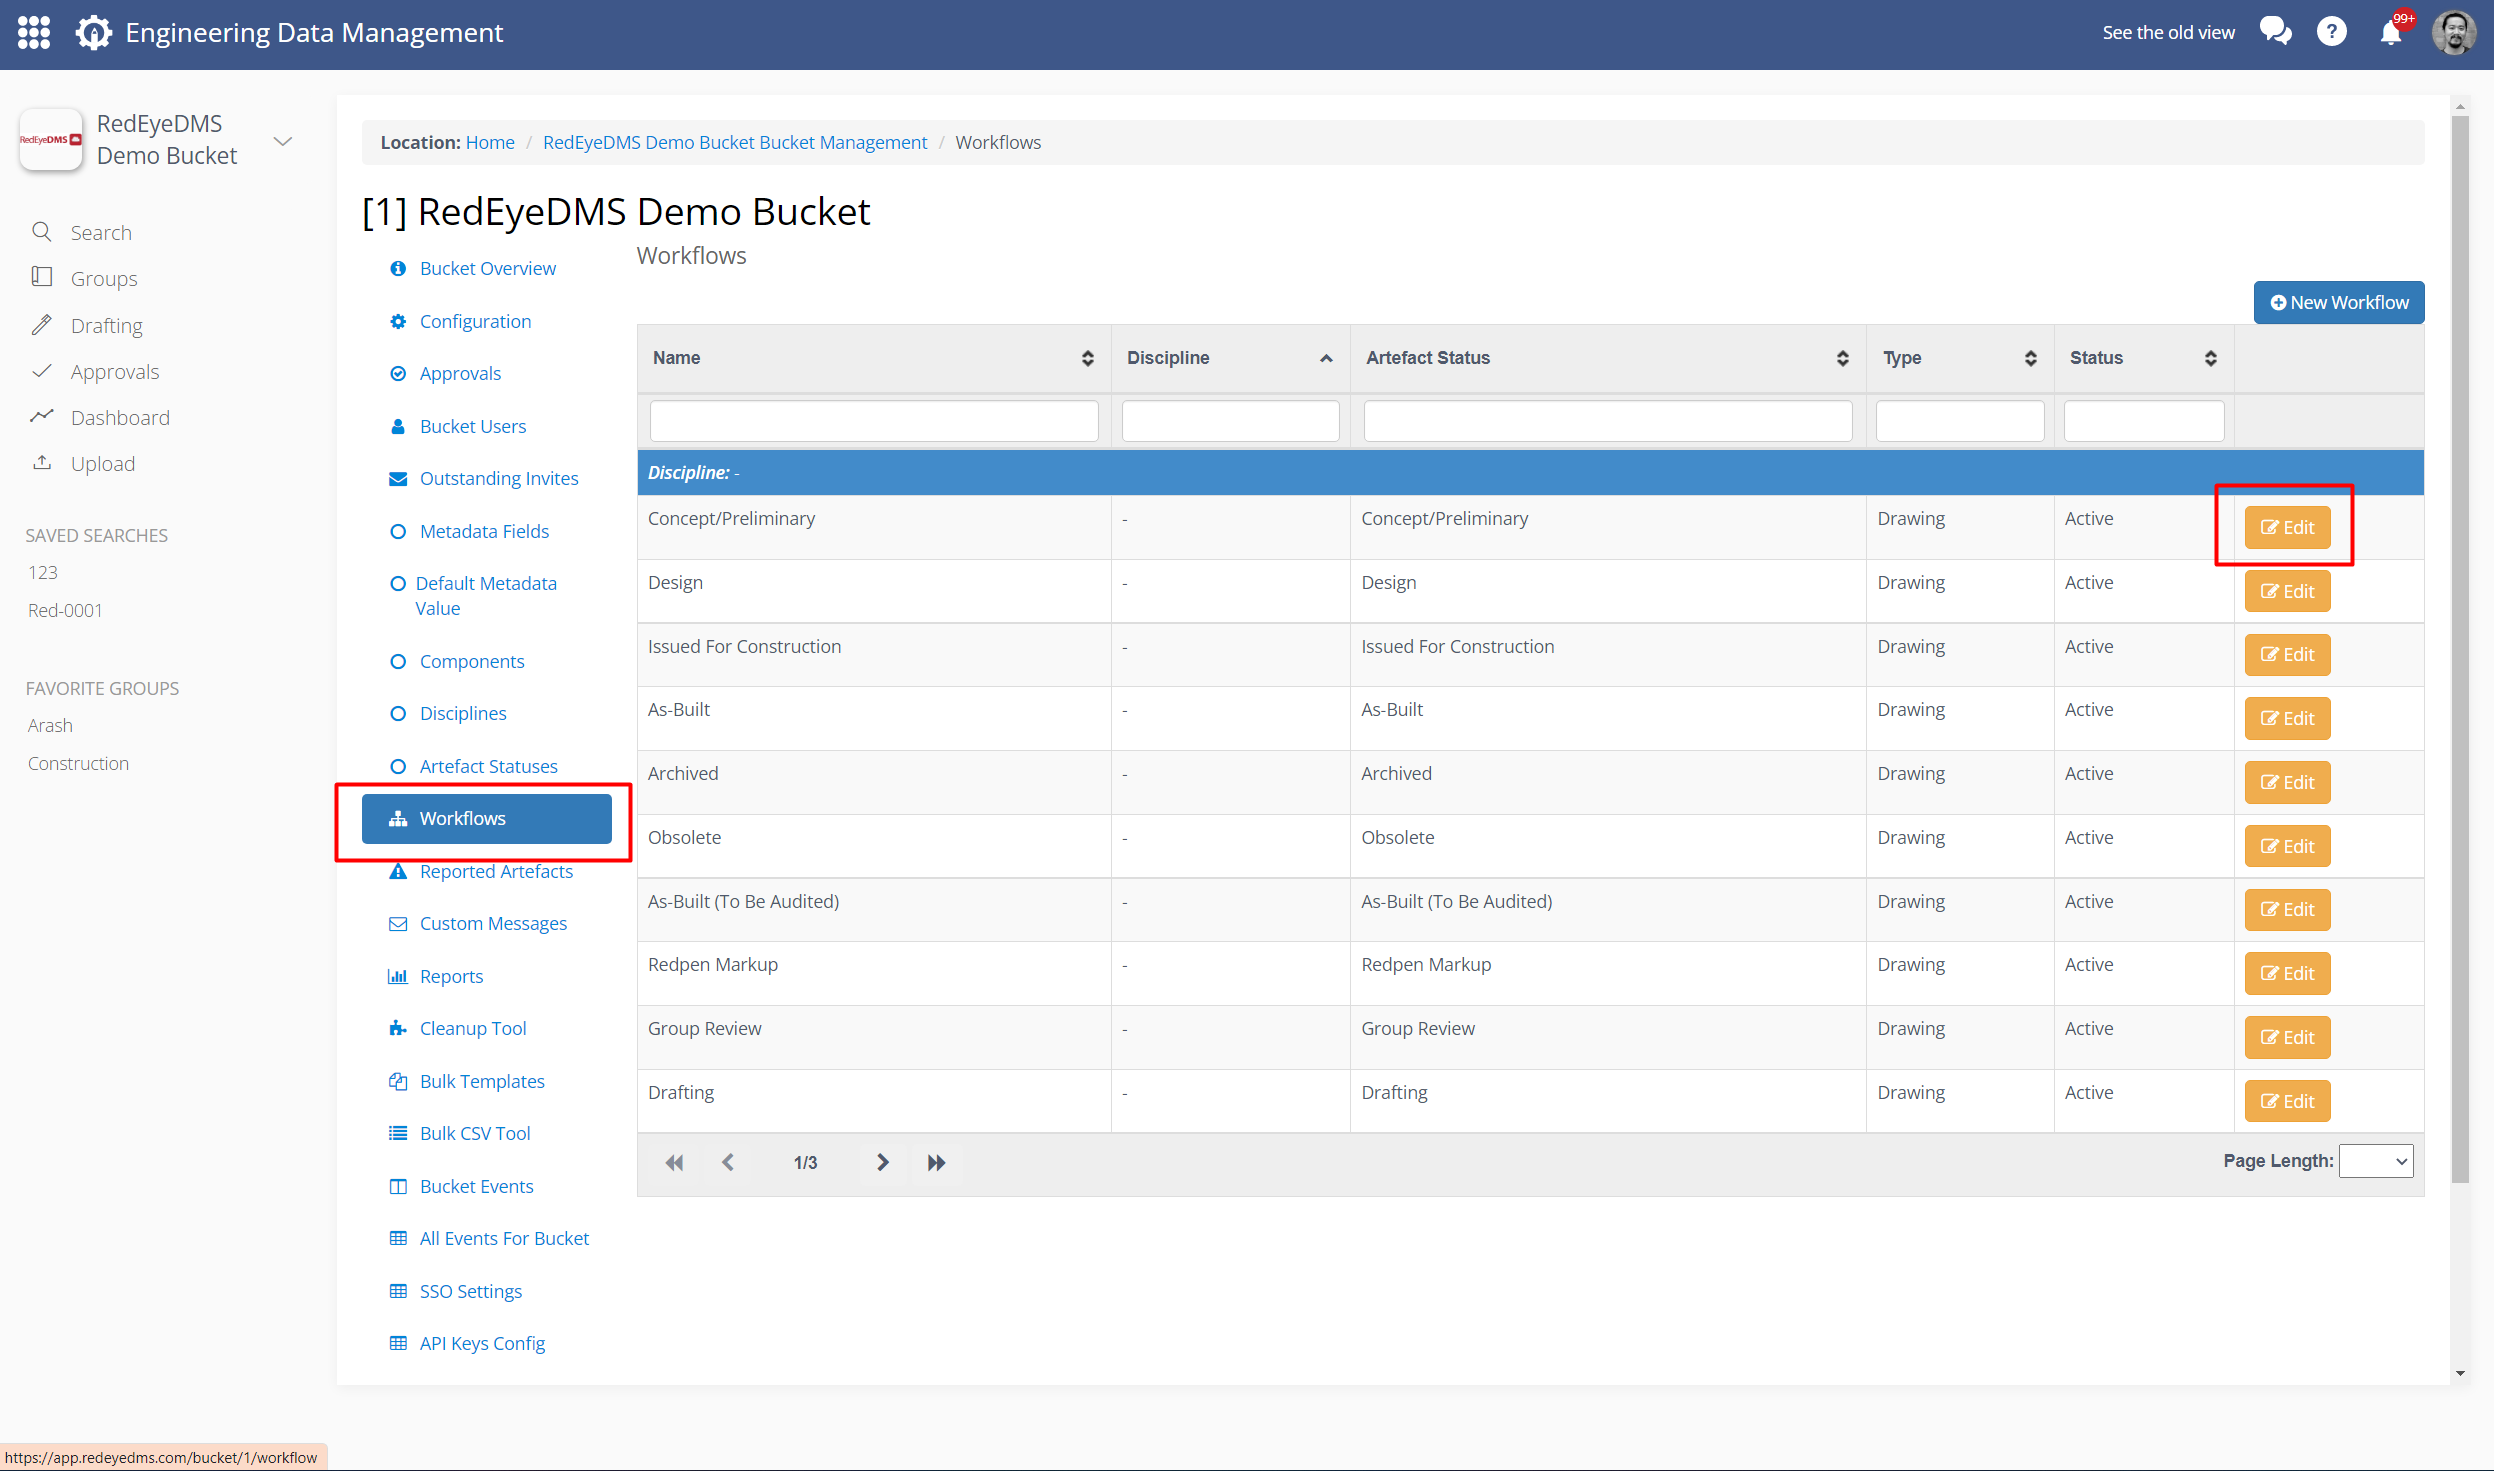Open the chat messages icon
The width and height of the screenshot is (2494, 1471).
coord(2277,31)
